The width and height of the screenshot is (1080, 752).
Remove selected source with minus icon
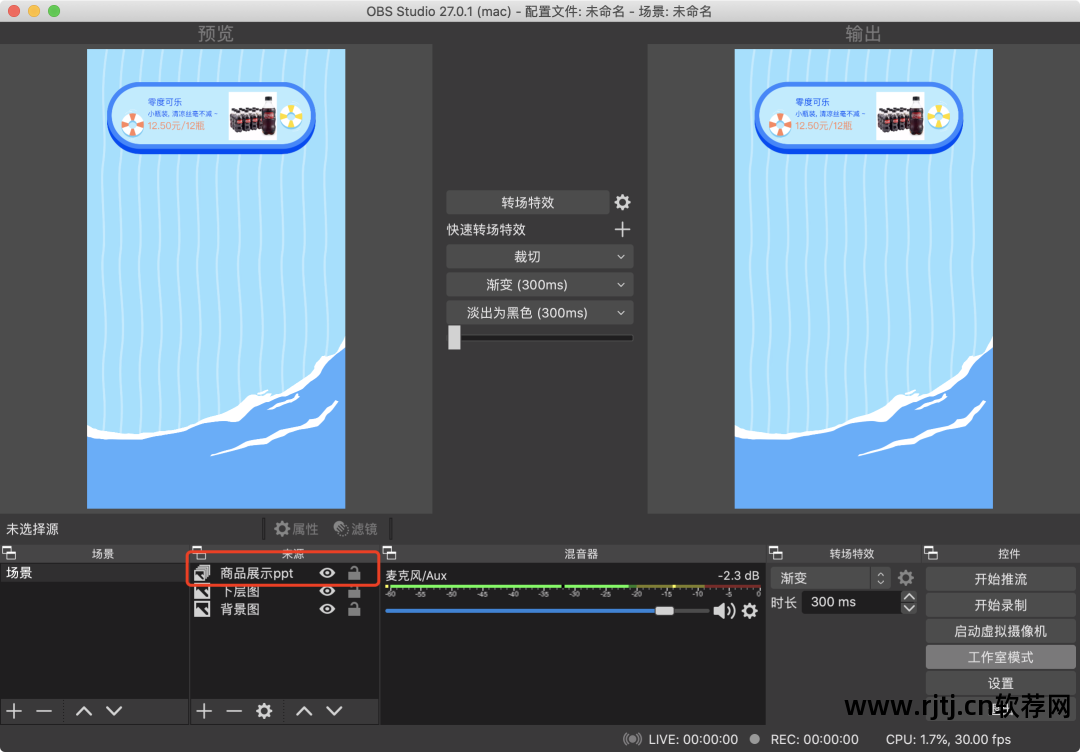[x=234, y=711]
